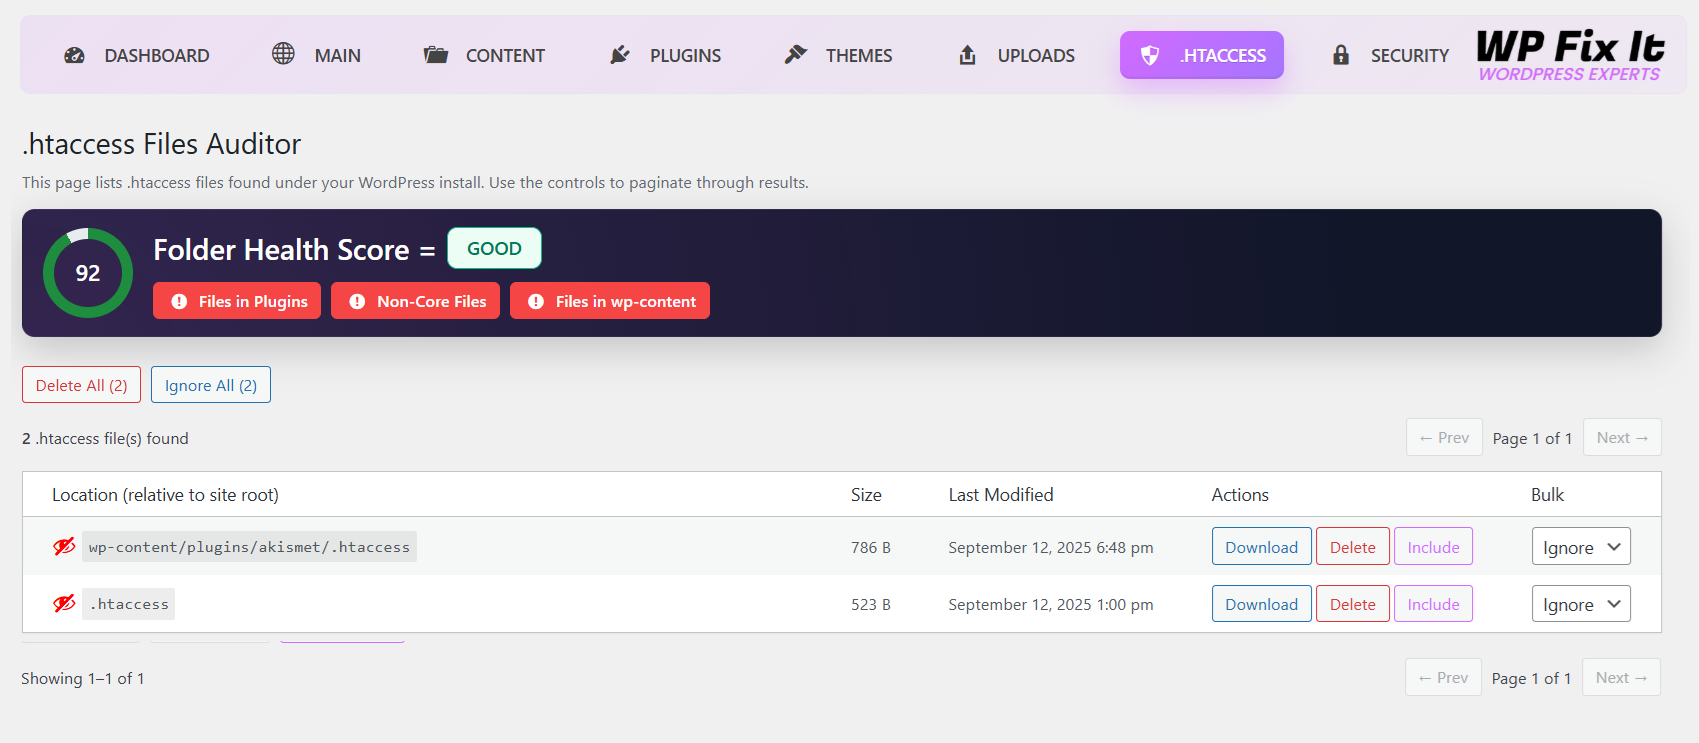This screenshot has height=743, width=1699.
Task: Click the upload icon beside UPLOADS
Action: (x=967, y=54)
